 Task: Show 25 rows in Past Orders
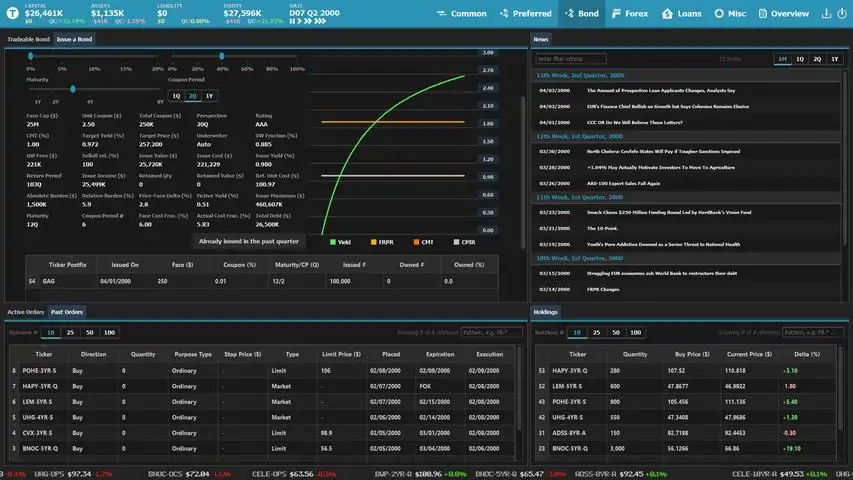[x=70, y=333]
